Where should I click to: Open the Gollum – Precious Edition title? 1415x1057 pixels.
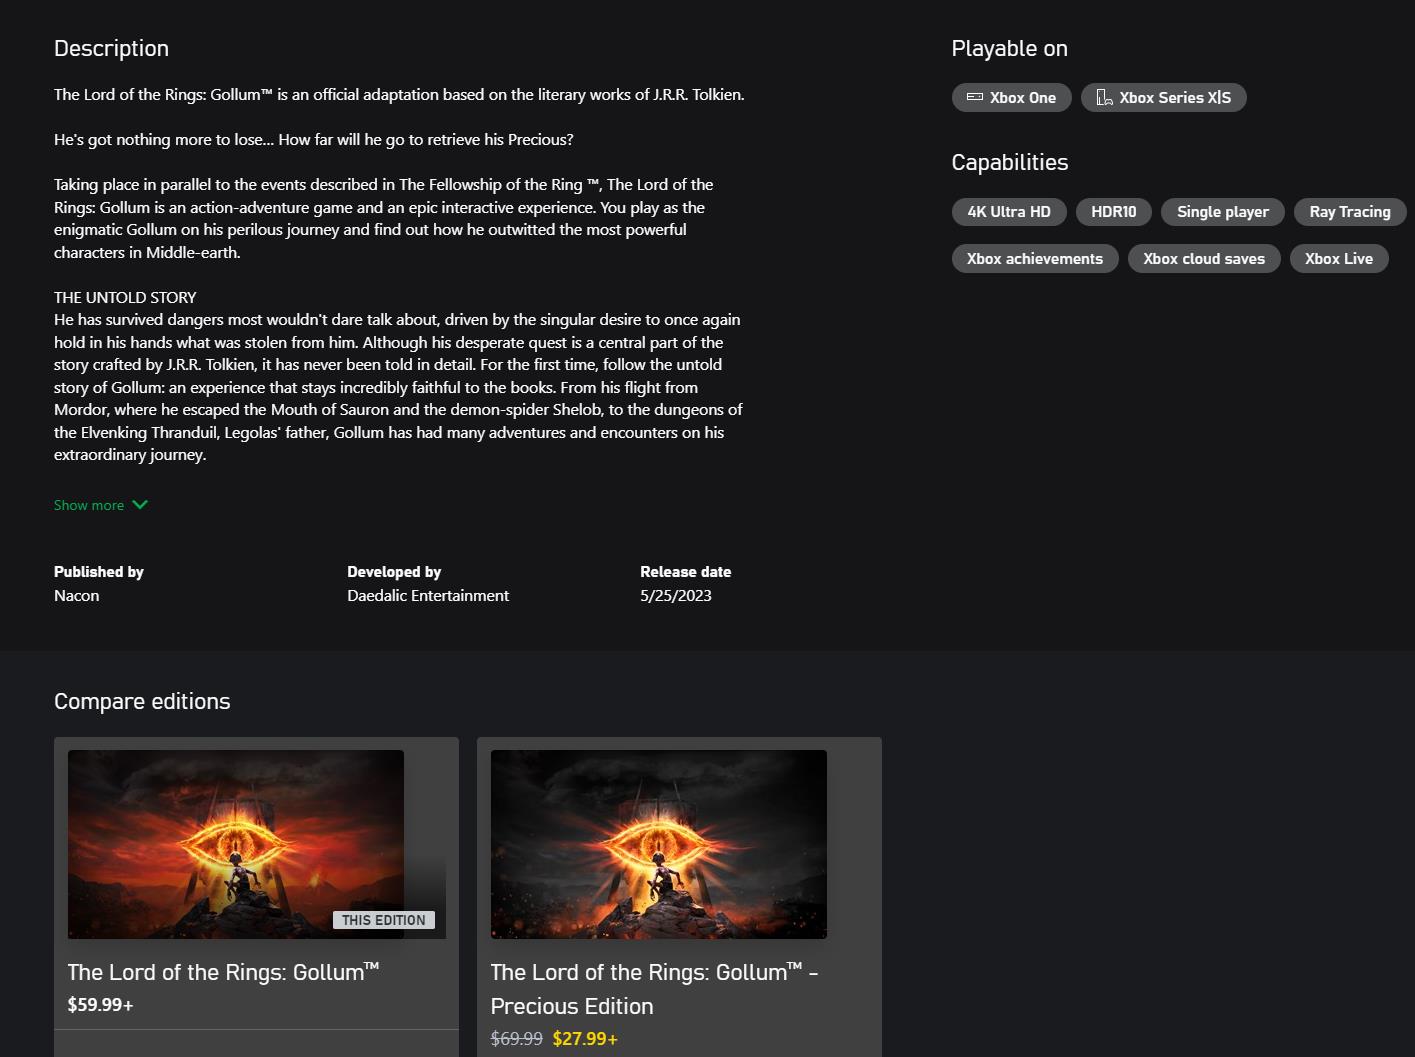point(655,989)
